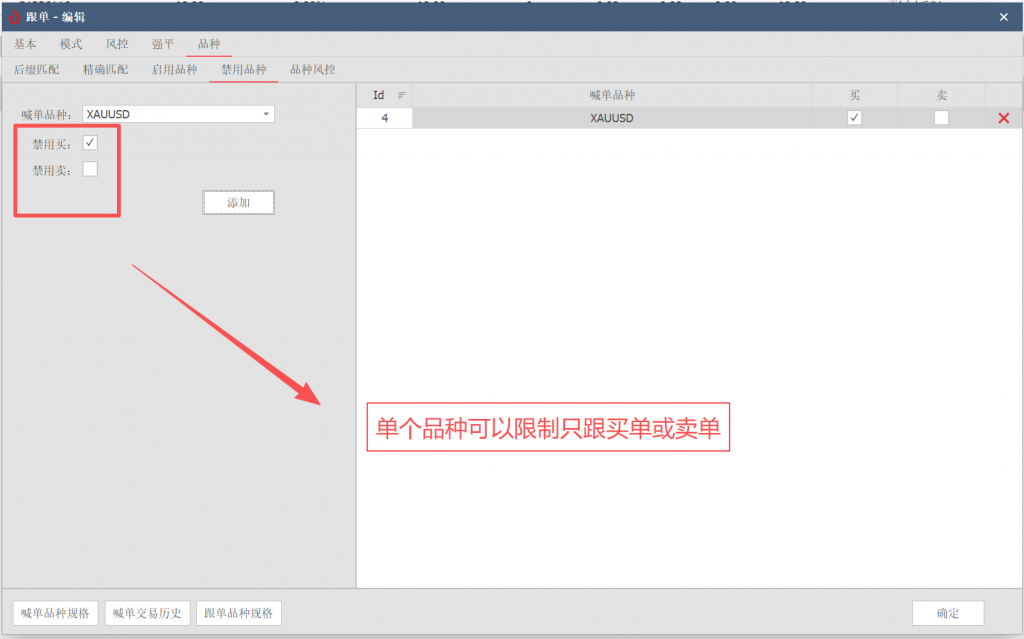Screen dimensions: 1024x639
Task: Select the 精确匹配 sub-tab
Action: pyautogui.click(x=105, y=70)
